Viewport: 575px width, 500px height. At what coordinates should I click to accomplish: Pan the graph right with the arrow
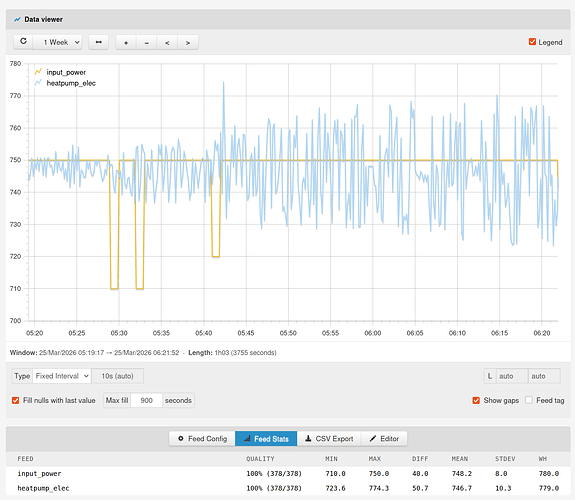coord(188,43)
